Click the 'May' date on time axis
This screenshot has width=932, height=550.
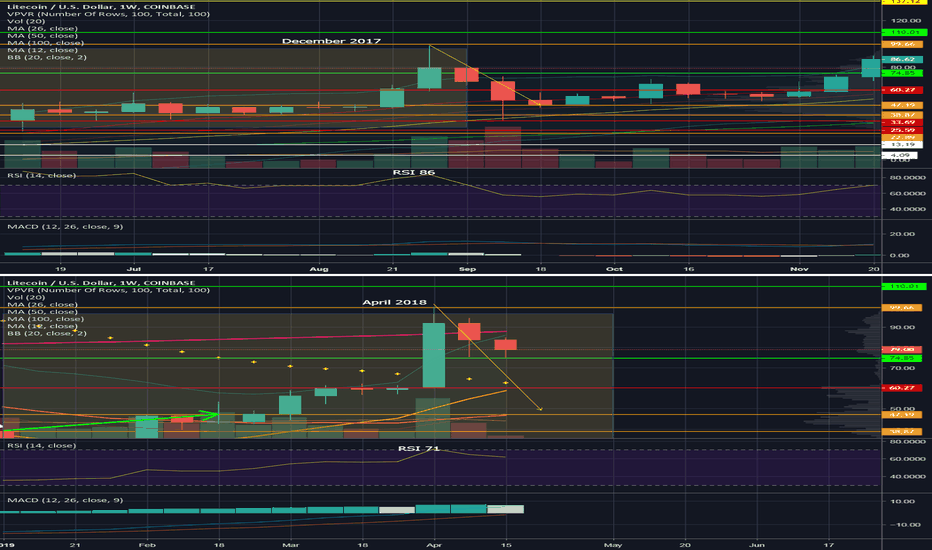tap(613, 545)
